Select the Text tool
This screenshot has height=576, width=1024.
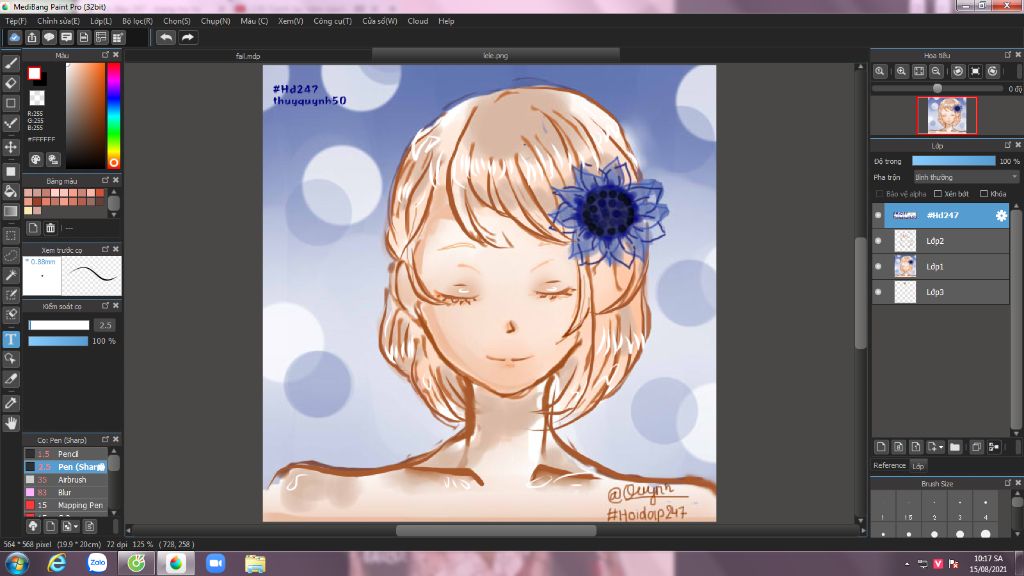[10, 339]
